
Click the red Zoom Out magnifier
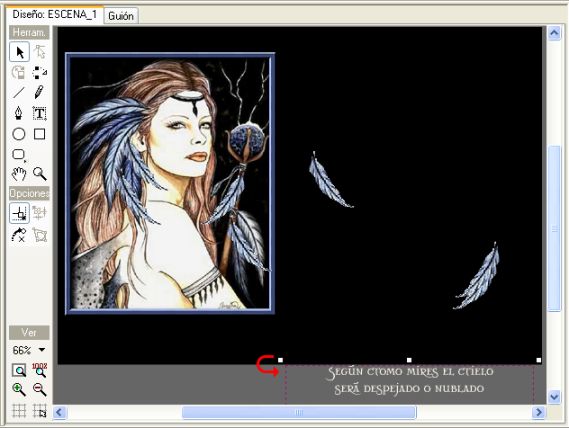pyautogui.click(x=40, y=390)
